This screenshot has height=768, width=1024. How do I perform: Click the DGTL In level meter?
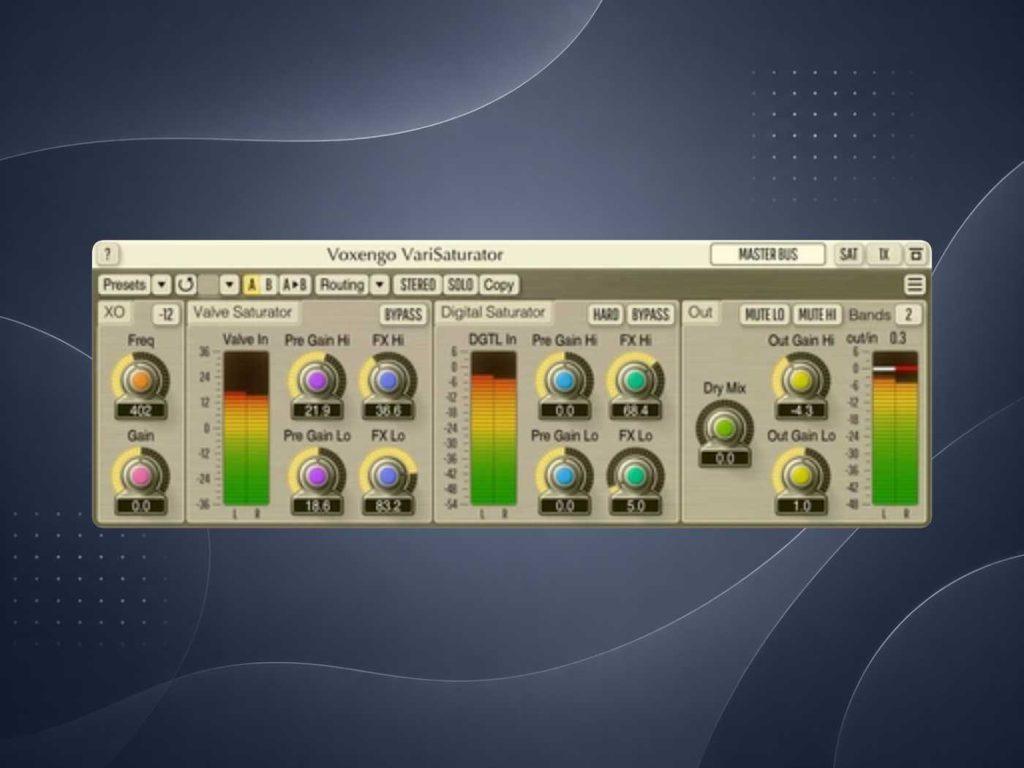pyautogui.click(x=494, y=428)
